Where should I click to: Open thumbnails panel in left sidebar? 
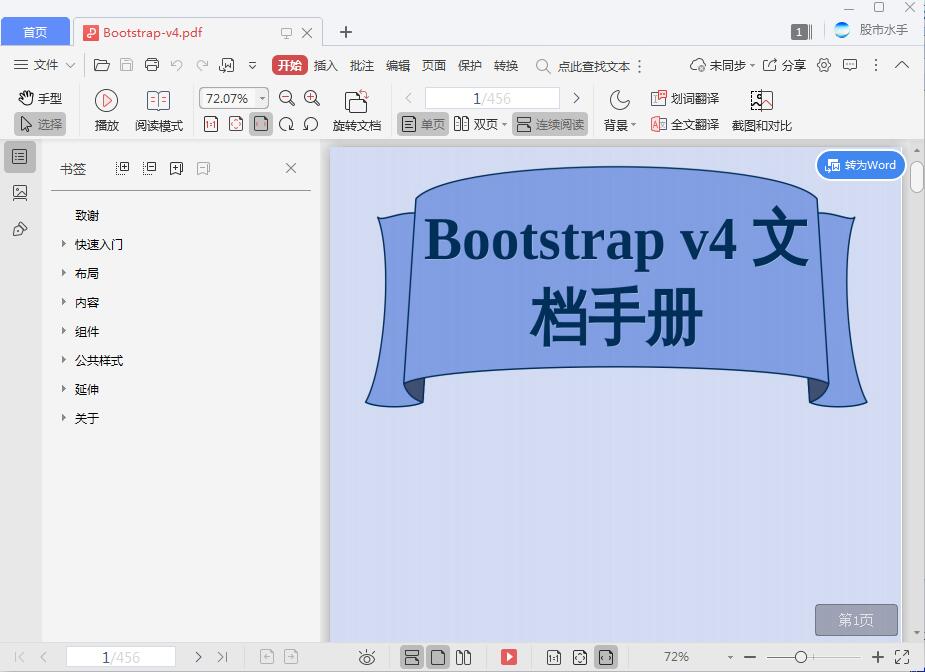point(20,192)
